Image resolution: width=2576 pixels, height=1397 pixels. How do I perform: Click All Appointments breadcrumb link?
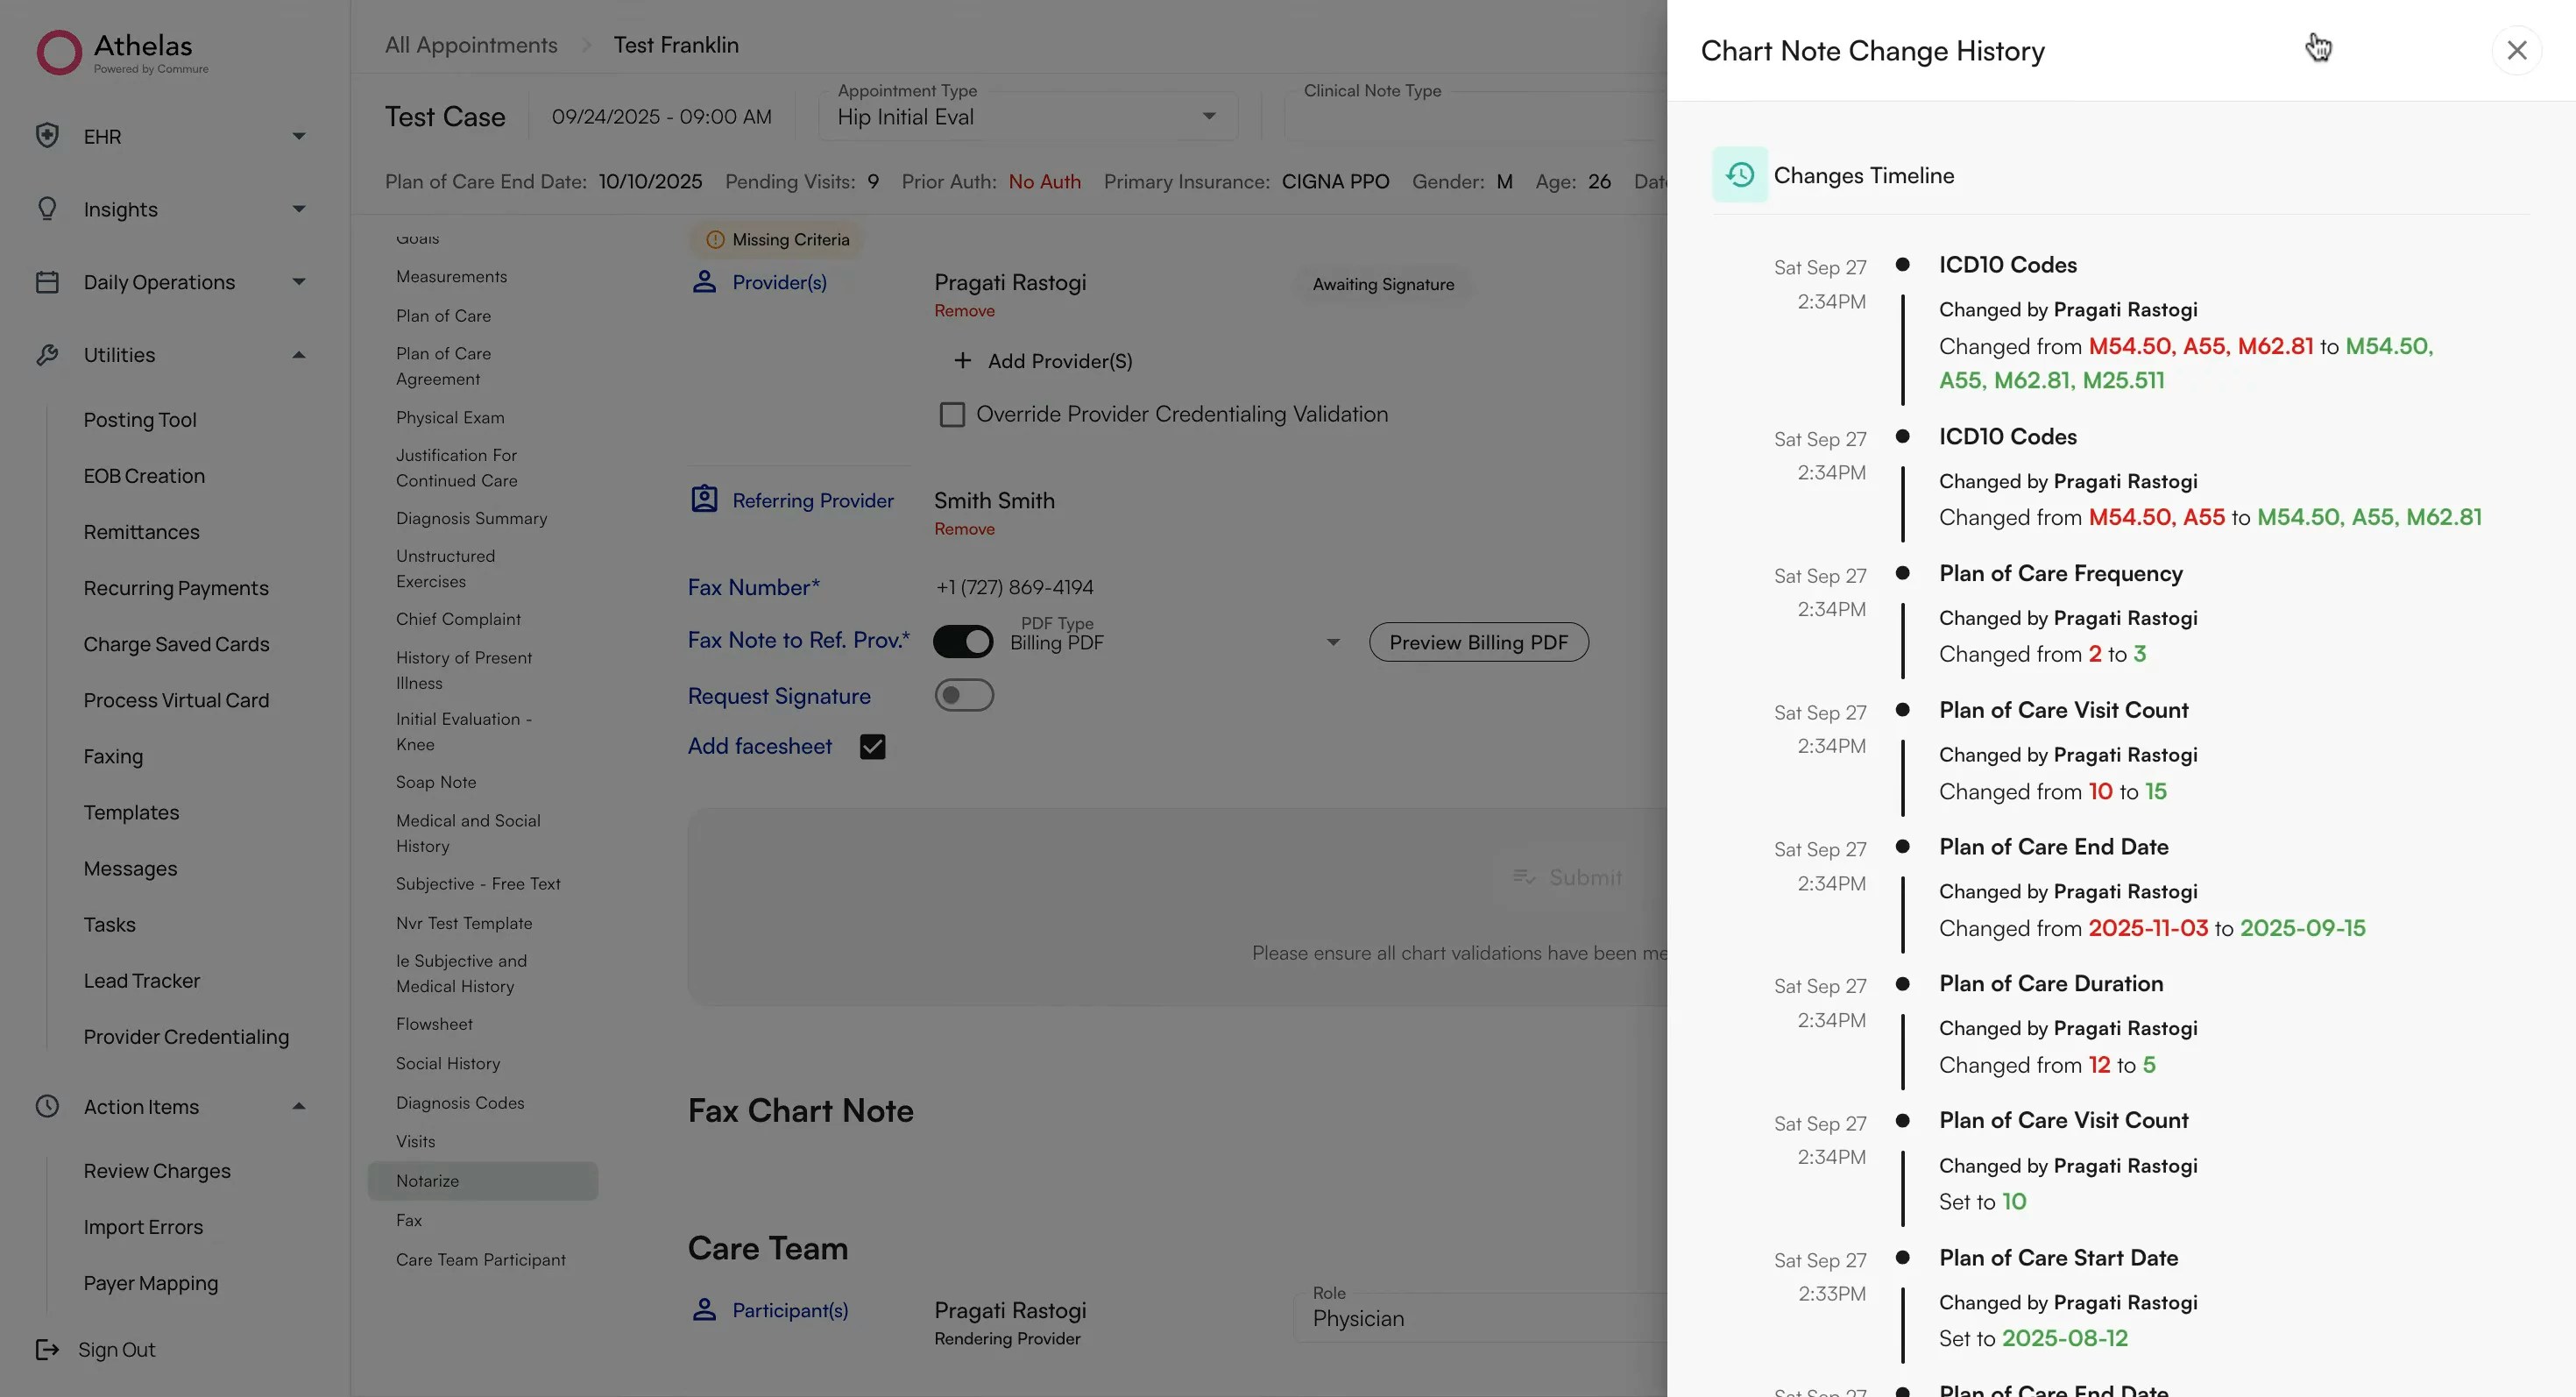coord(471,45)
